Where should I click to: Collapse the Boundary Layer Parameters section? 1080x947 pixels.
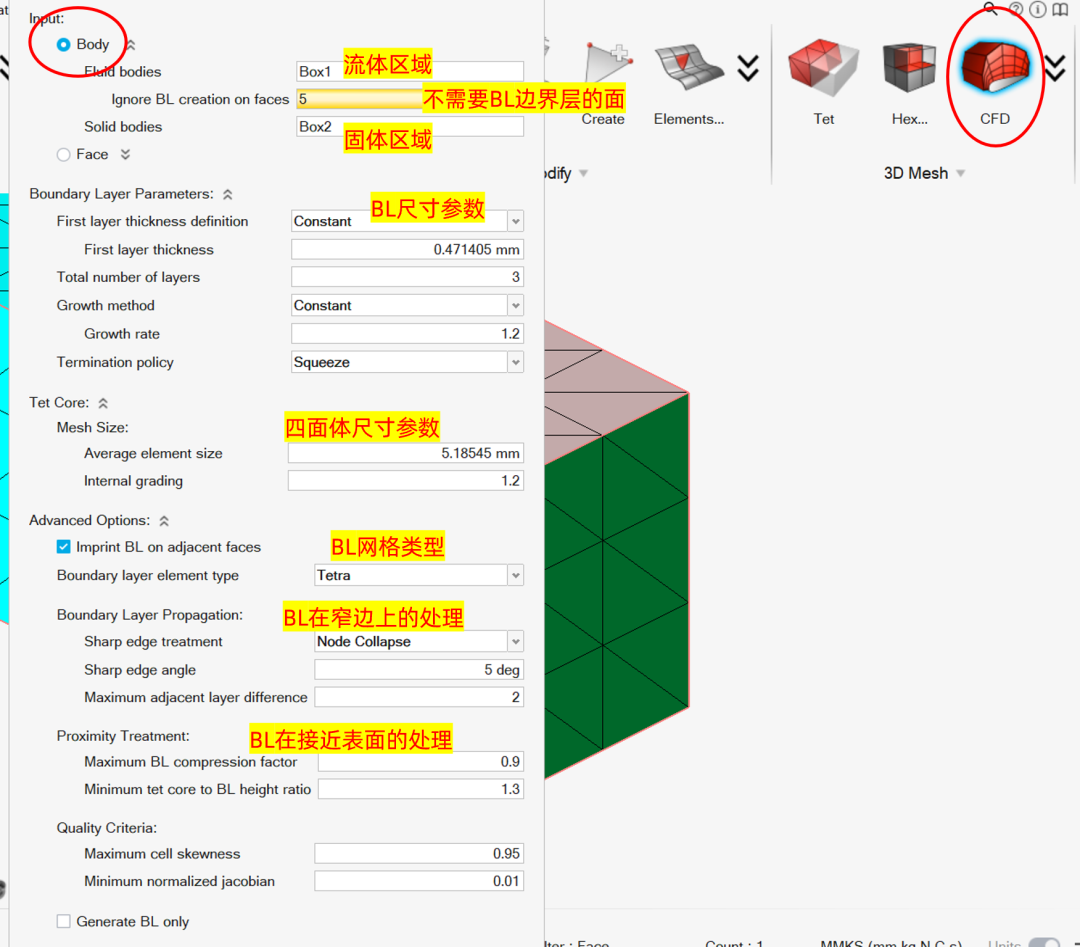tap(227, 193)
